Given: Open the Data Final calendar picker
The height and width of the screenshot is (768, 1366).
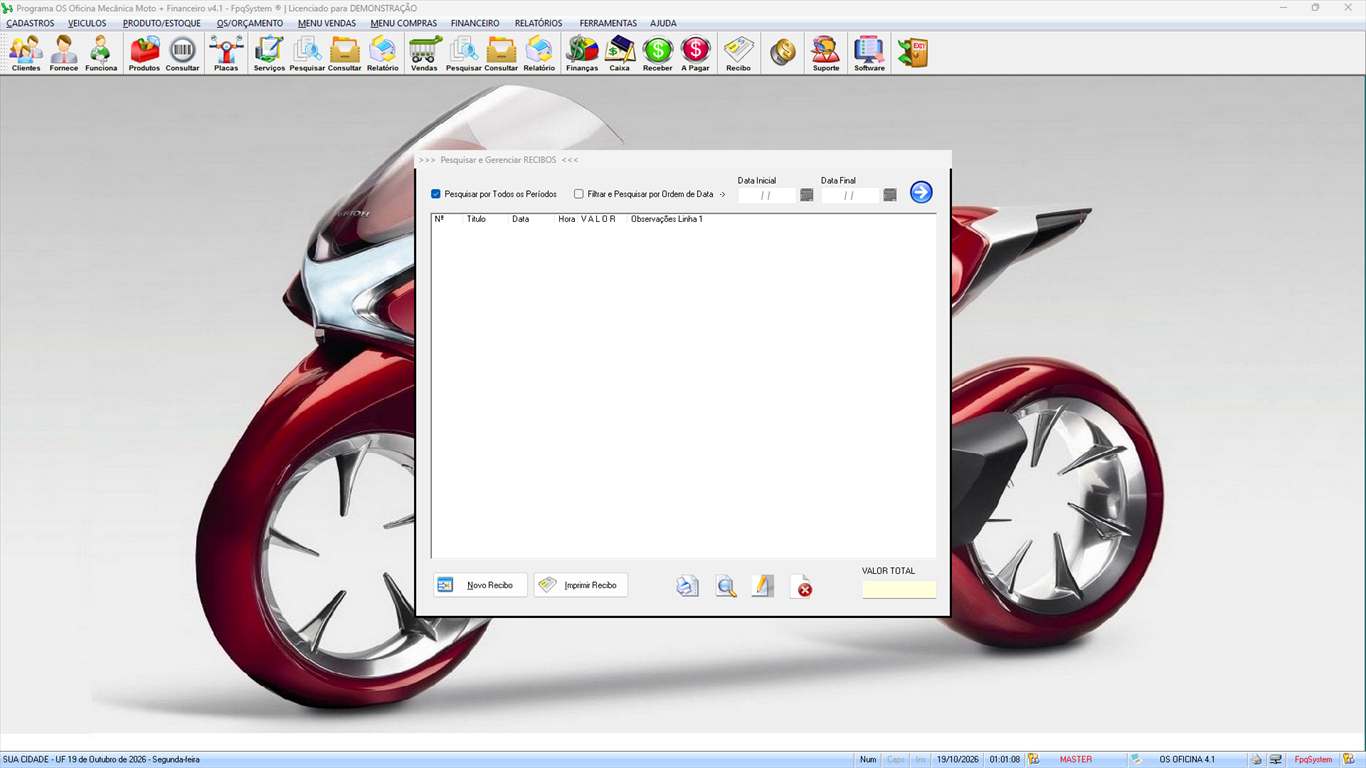Looking at the screenshot, I should [x=890, y=195].
